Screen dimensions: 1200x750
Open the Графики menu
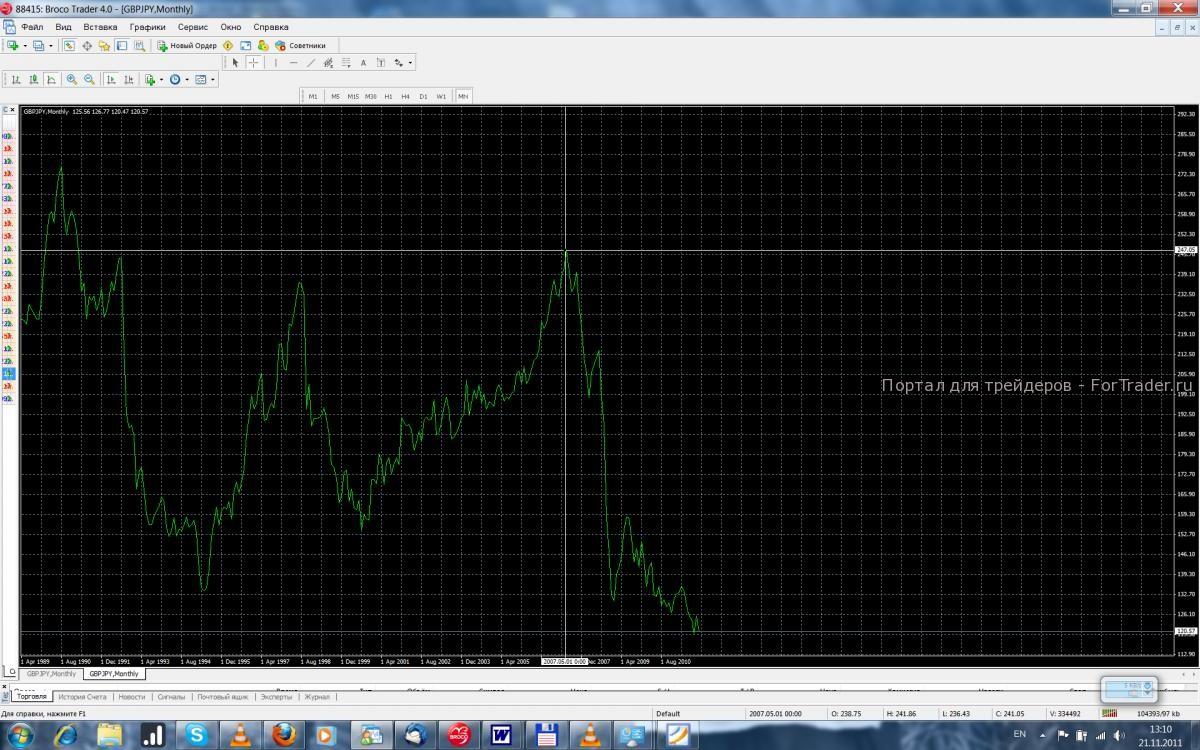147,27
